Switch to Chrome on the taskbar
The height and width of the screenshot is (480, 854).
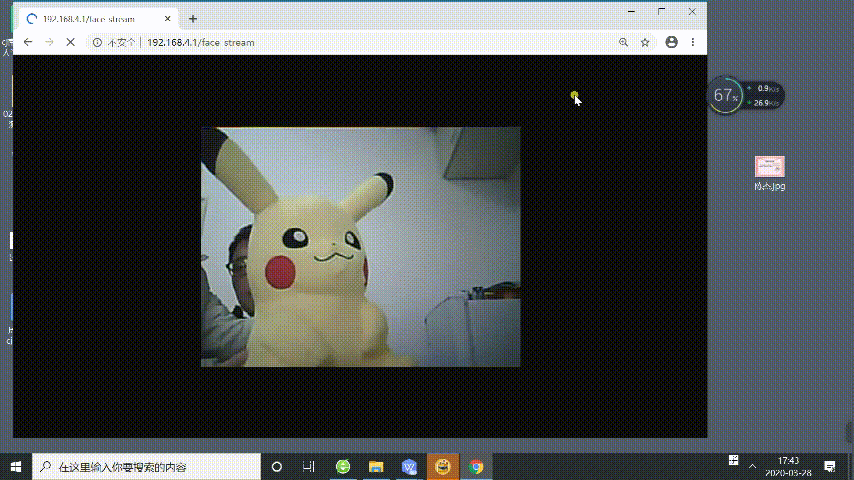476,467
